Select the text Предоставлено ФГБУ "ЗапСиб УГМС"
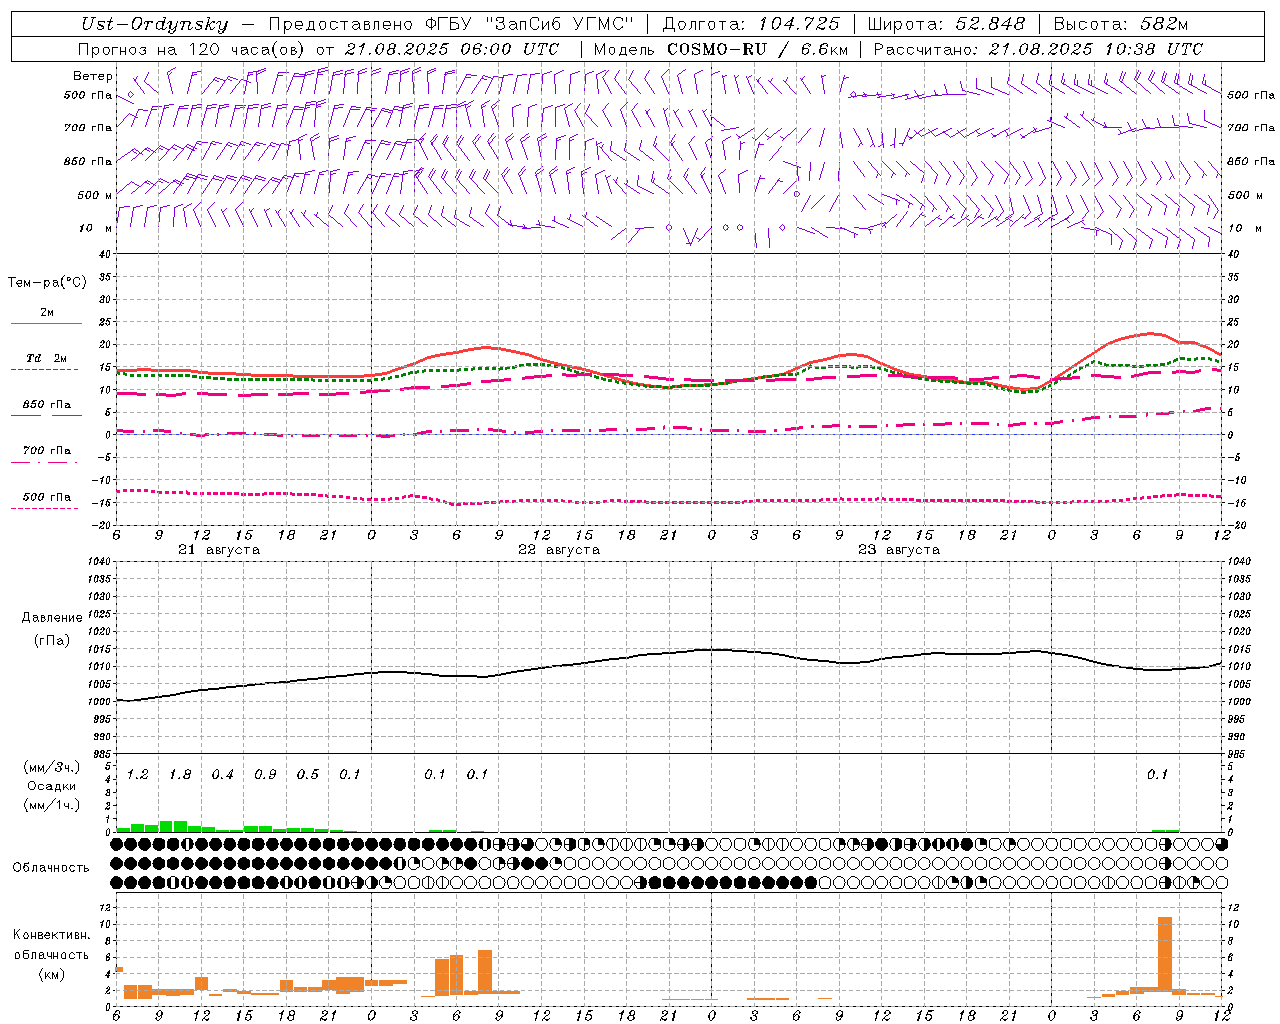Viewport: 1280px width, 1024px height. [452, 25]
